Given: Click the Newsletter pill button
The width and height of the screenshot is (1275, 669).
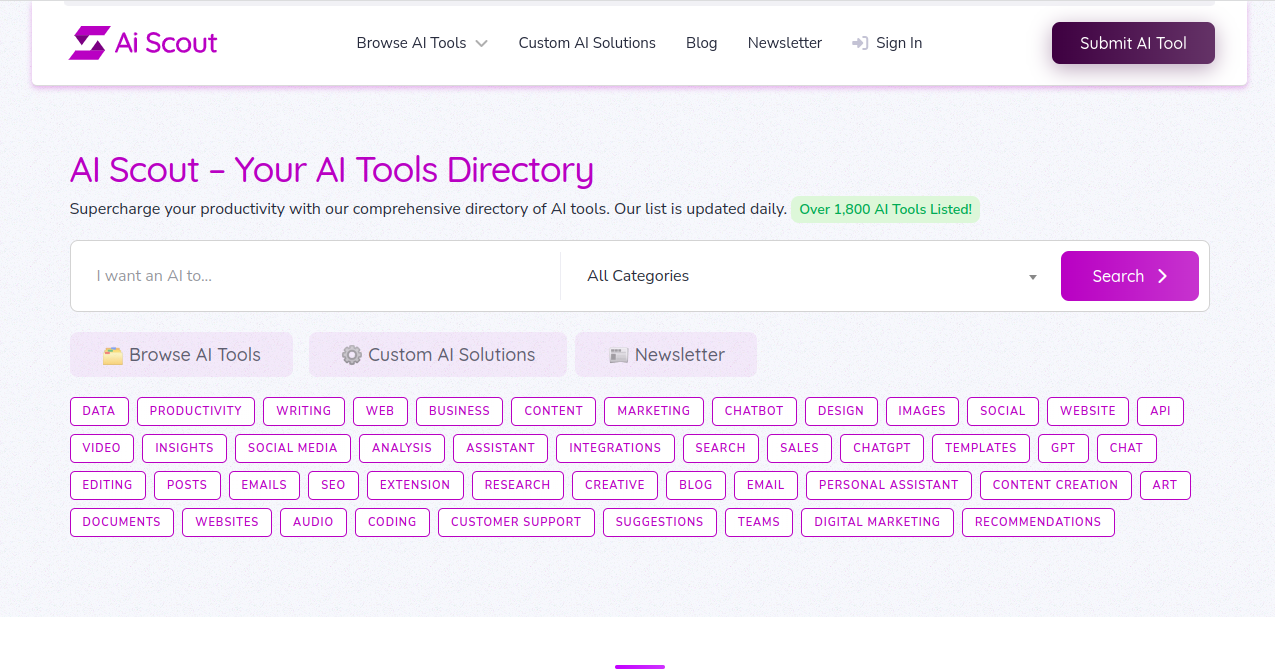Looking at the screenshot, I should (666, 355).
